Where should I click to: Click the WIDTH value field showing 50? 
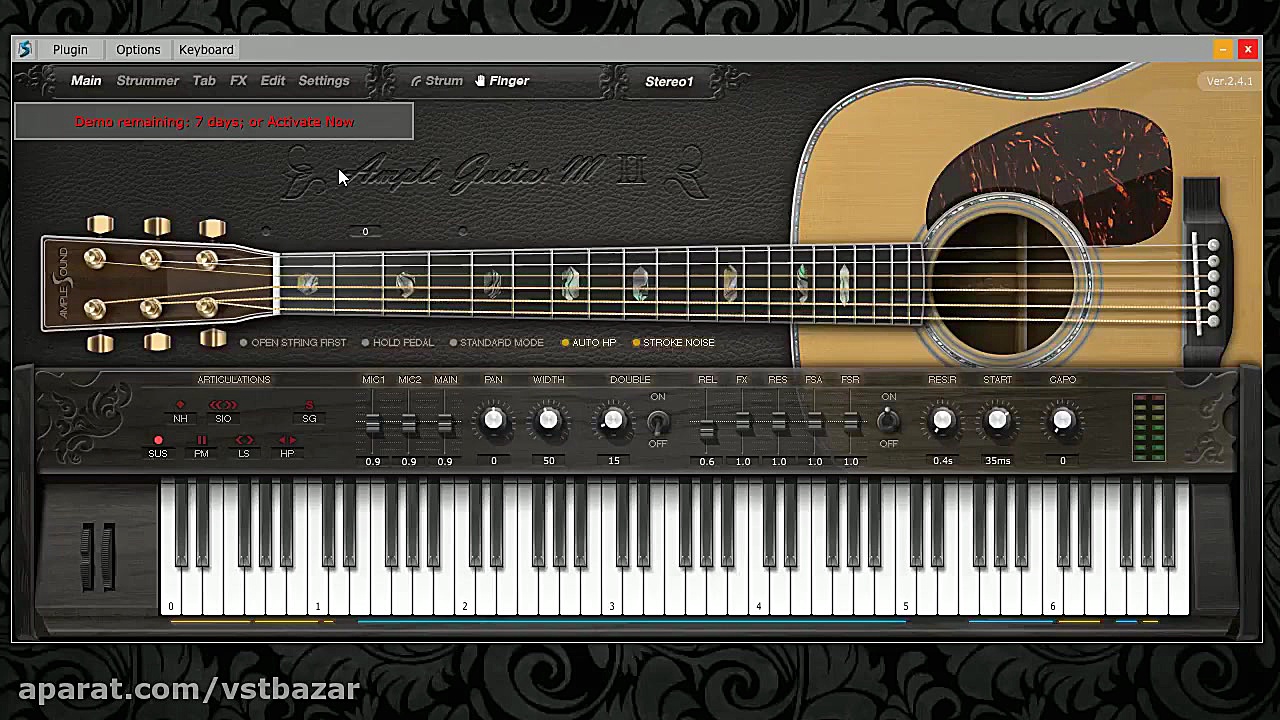tap(549, 461)
